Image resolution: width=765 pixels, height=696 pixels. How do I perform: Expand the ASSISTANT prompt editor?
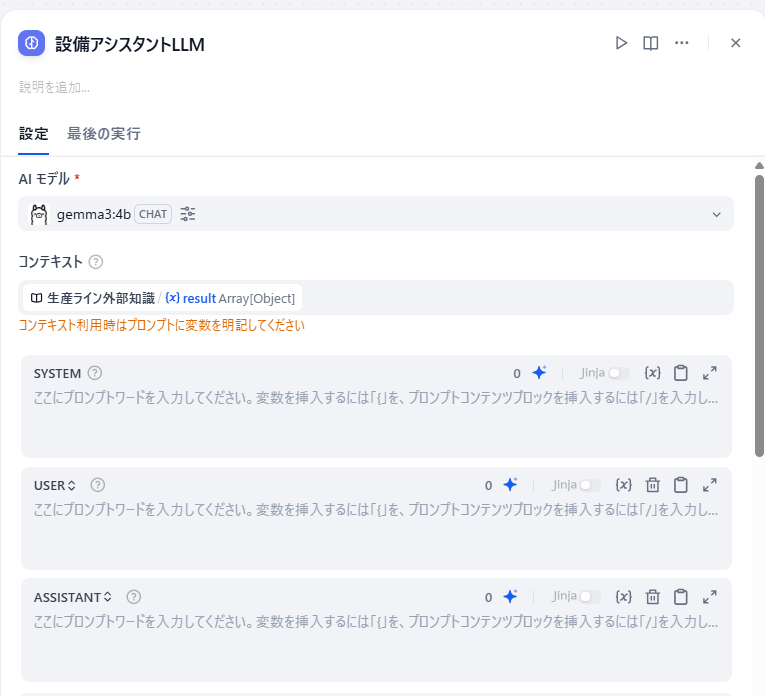(710, 597)
